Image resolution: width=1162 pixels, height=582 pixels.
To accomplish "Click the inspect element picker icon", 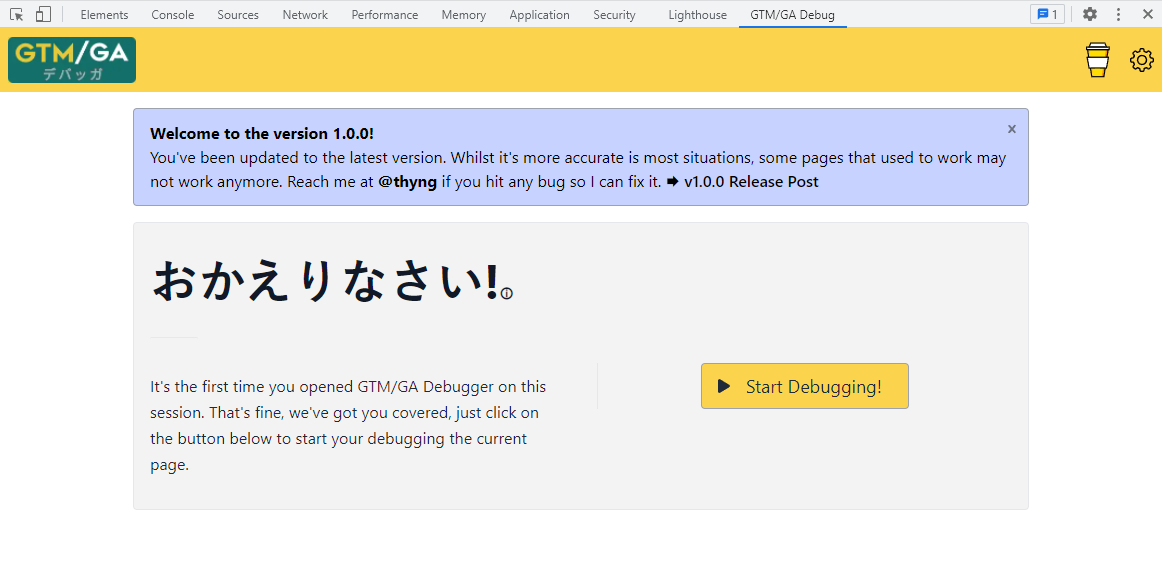I will pyautogui.click(x=17, y=15).
